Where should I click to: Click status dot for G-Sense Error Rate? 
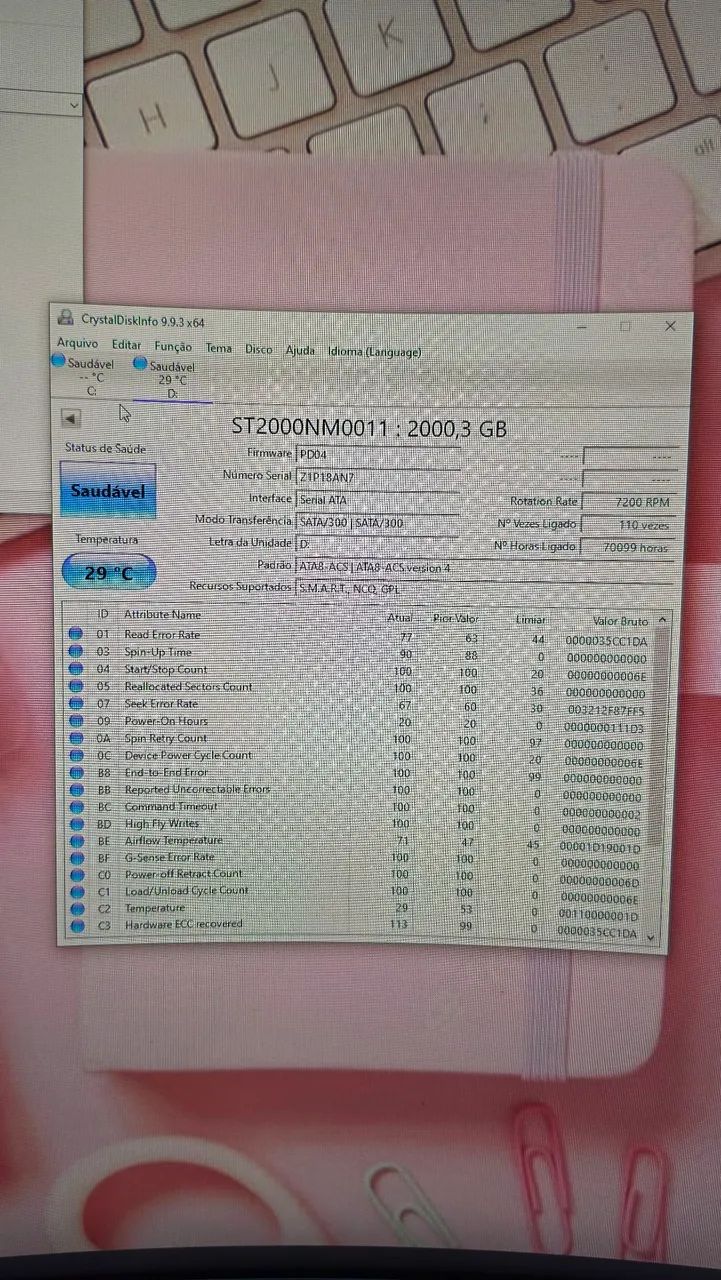click(75, 858)
